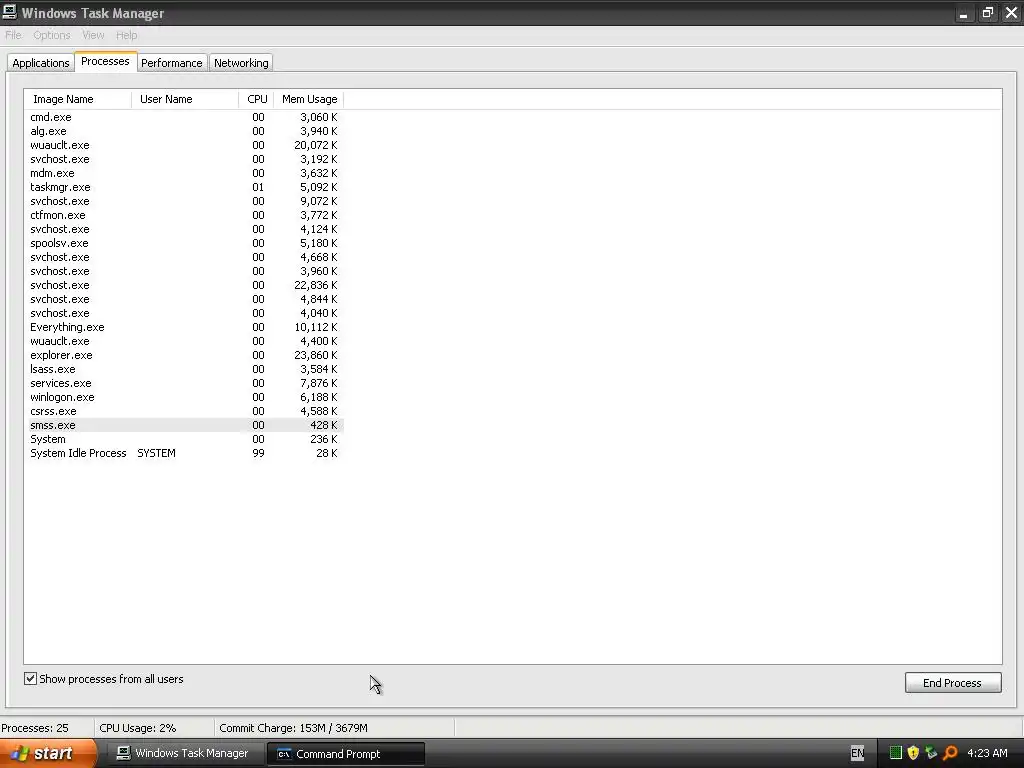Switch to the Networking tab
The height and width of the screenshot is (768, 1024).
(241, 63)
